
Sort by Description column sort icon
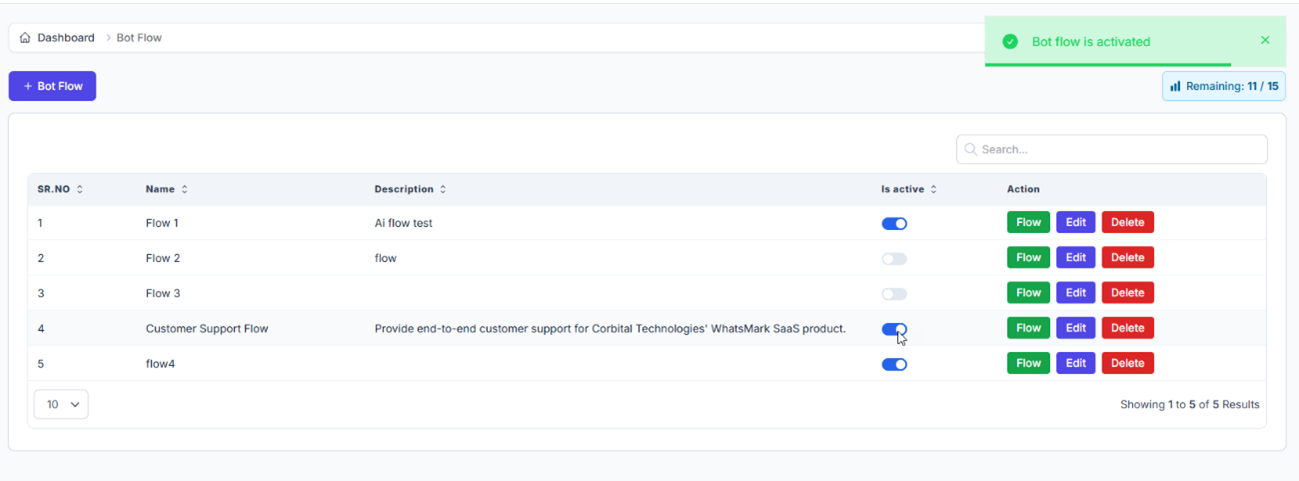443,189
